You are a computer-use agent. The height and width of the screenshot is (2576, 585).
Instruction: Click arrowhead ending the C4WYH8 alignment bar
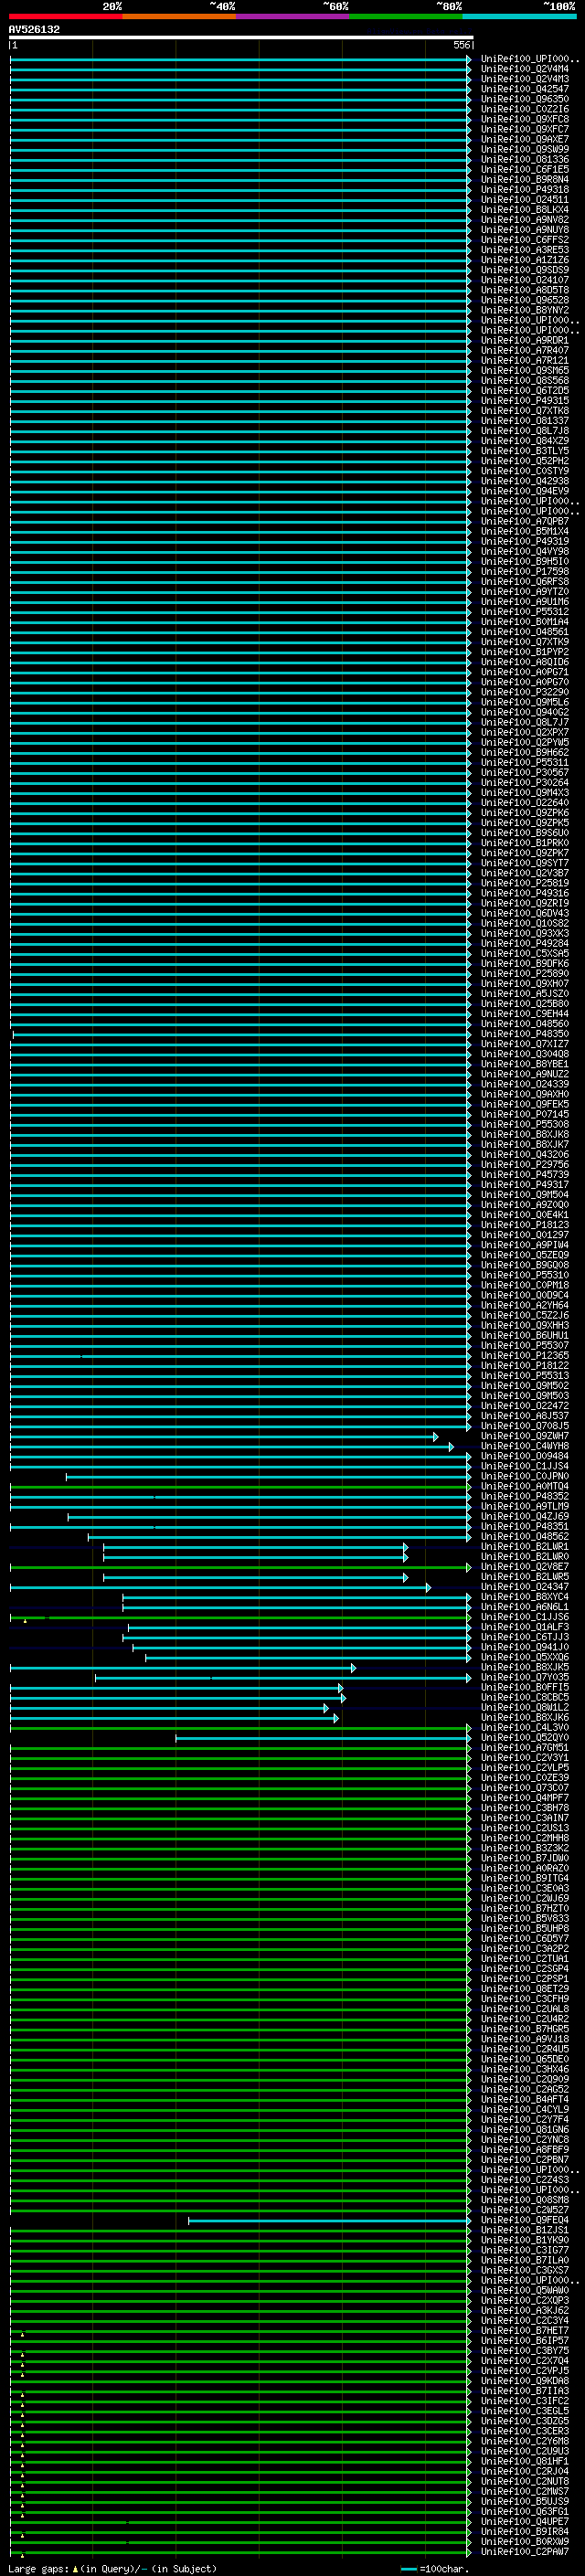(451, 1446)
